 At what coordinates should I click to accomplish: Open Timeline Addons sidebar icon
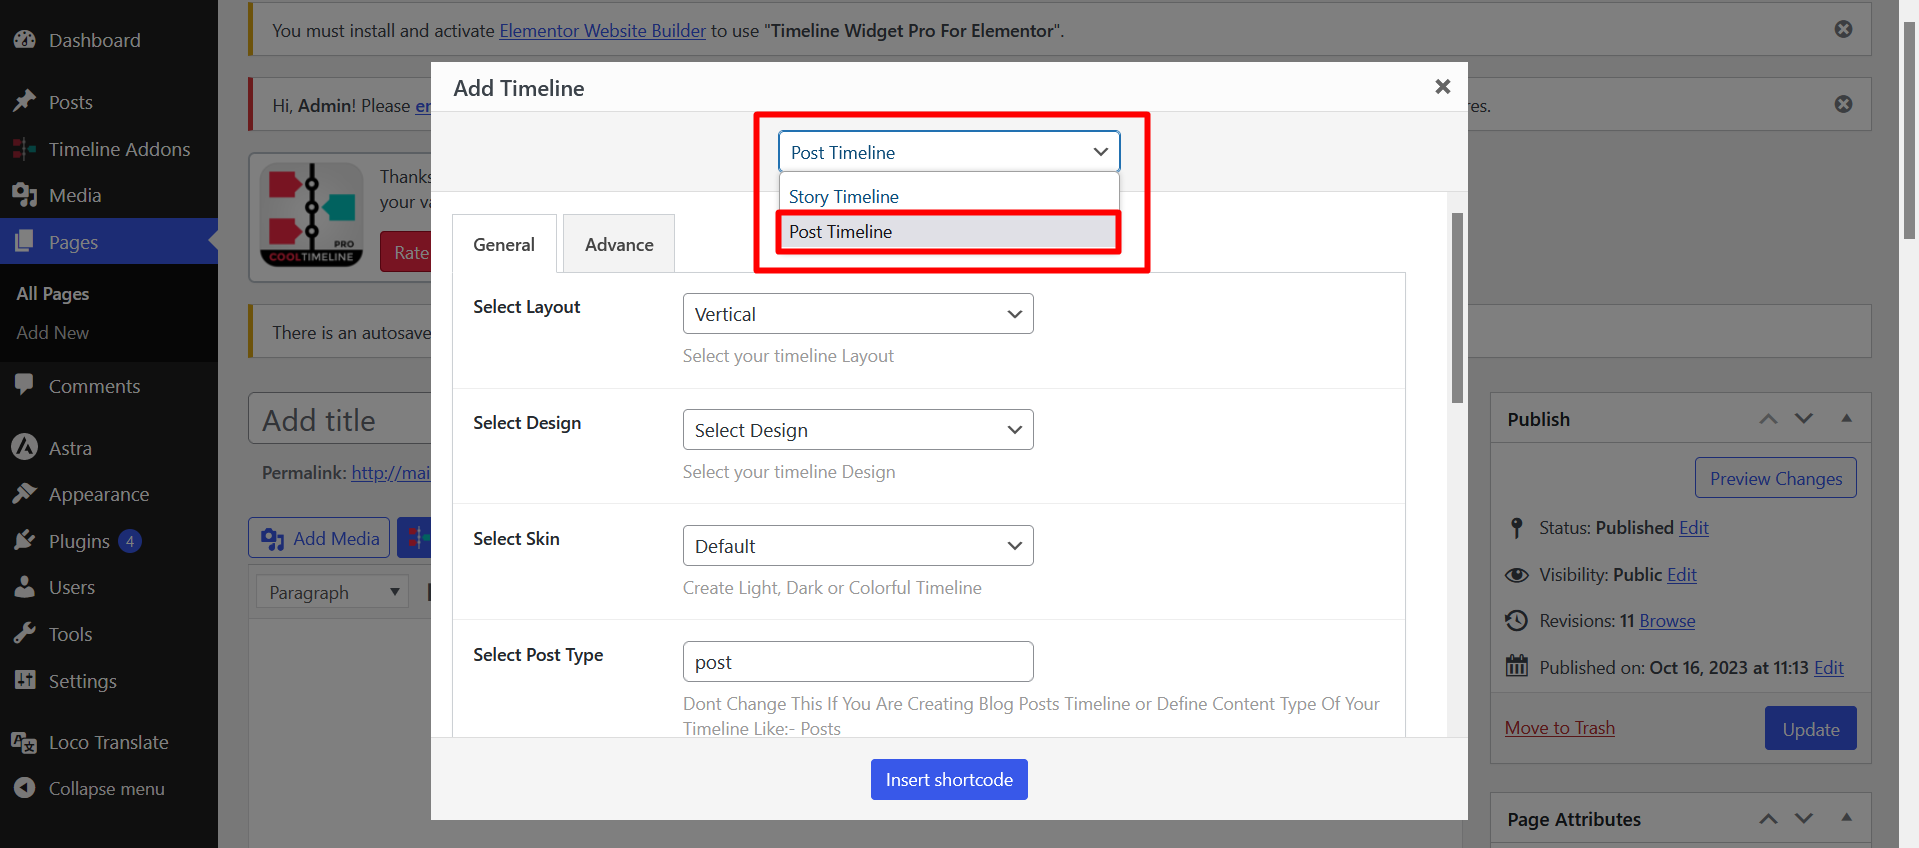pyautogui.click(x=25, y=149)
